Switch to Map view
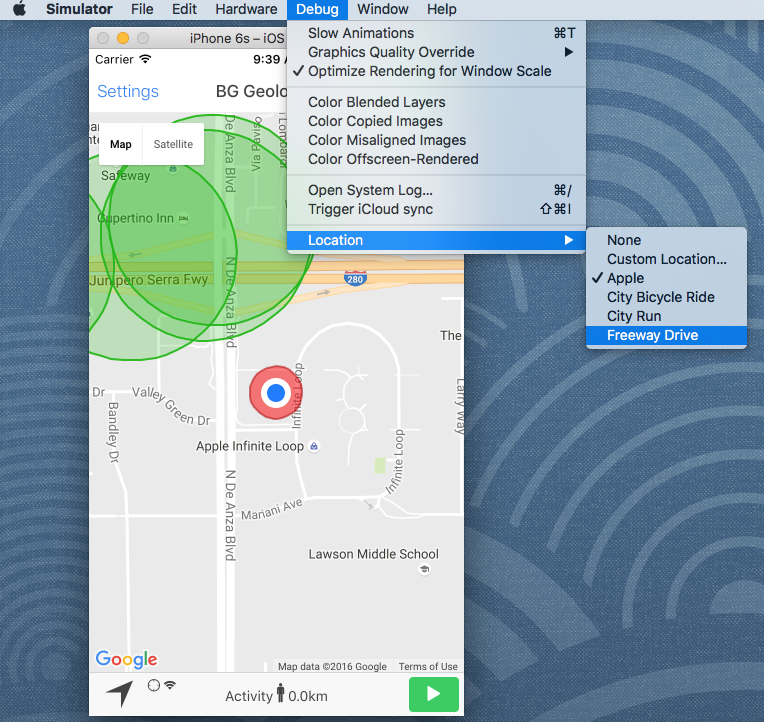The height and width of the screenshot is (722, 764). 120,144
